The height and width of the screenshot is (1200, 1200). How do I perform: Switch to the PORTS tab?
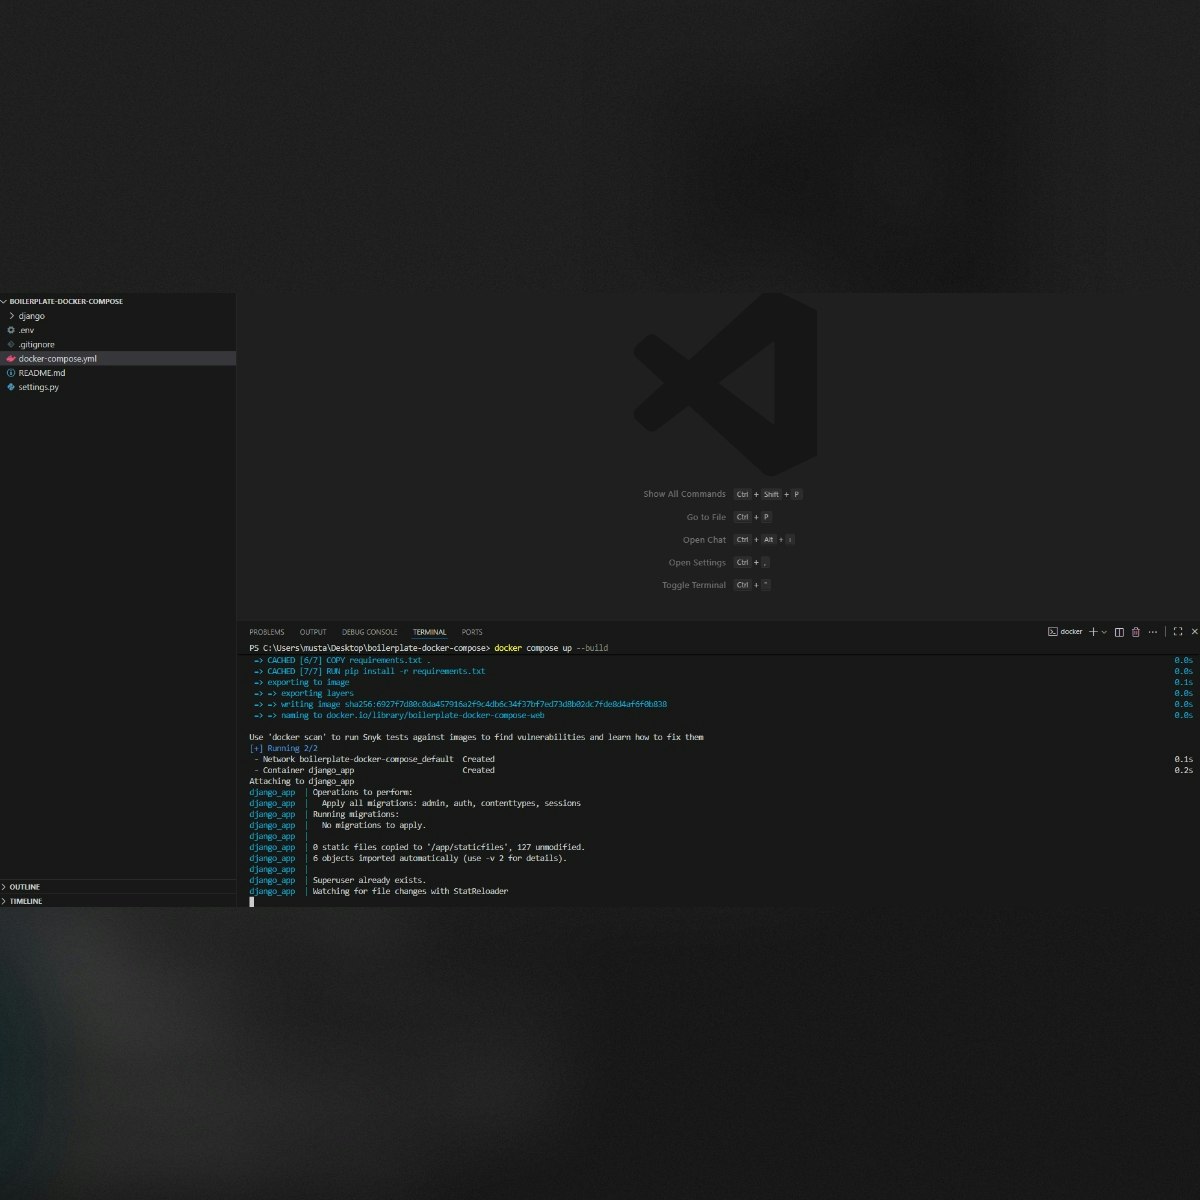[471, 632]
